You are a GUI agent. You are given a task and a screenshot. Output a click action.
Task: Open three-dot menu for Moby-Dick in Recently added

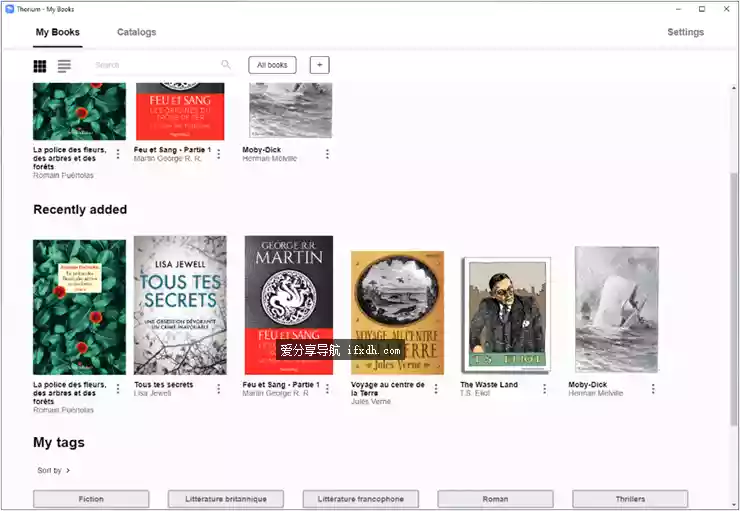(x=653, y=389)
